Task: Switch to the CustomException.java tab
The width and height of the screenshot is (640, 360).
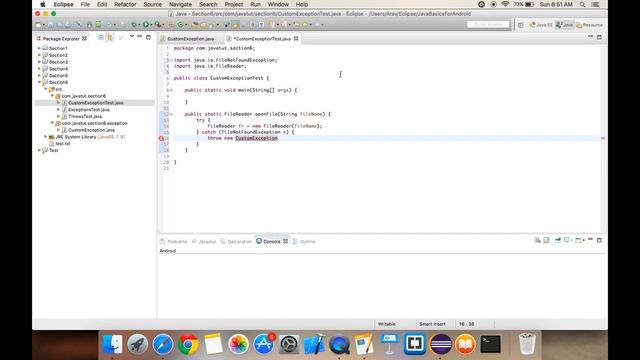Action: (190, 39)
